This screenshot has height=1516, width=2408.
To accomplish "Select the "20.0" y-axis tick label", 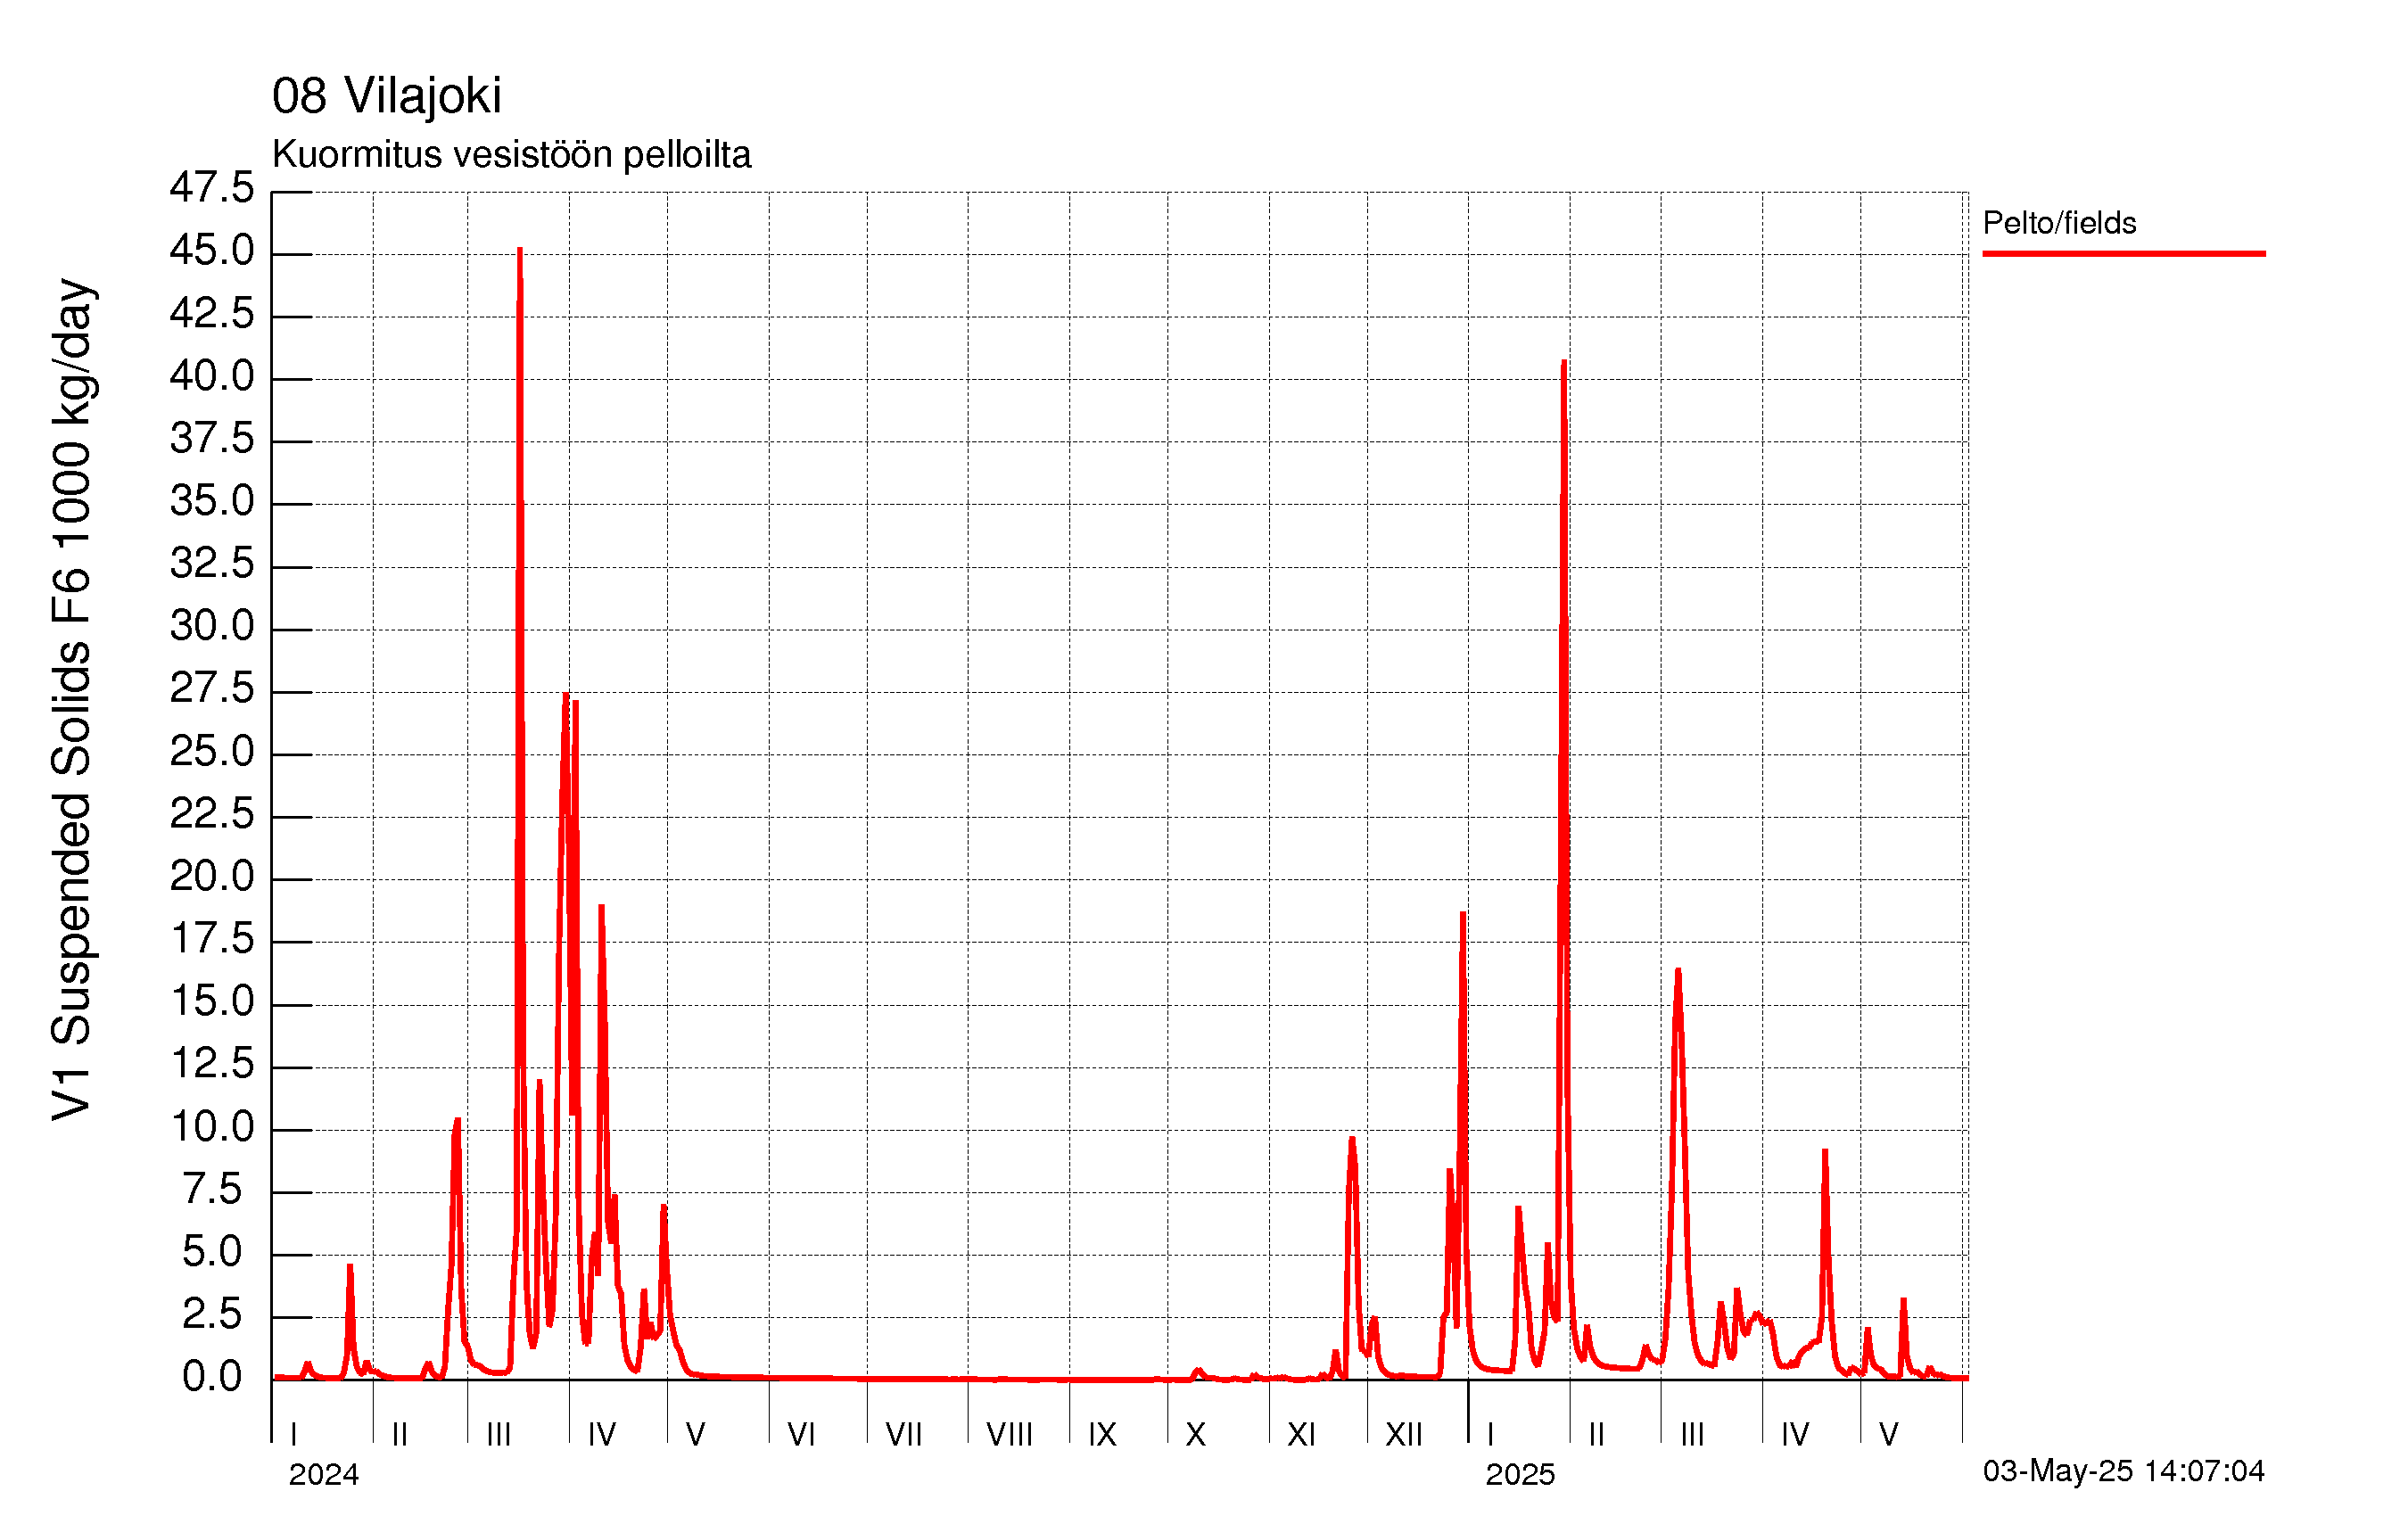I will 212,877.
